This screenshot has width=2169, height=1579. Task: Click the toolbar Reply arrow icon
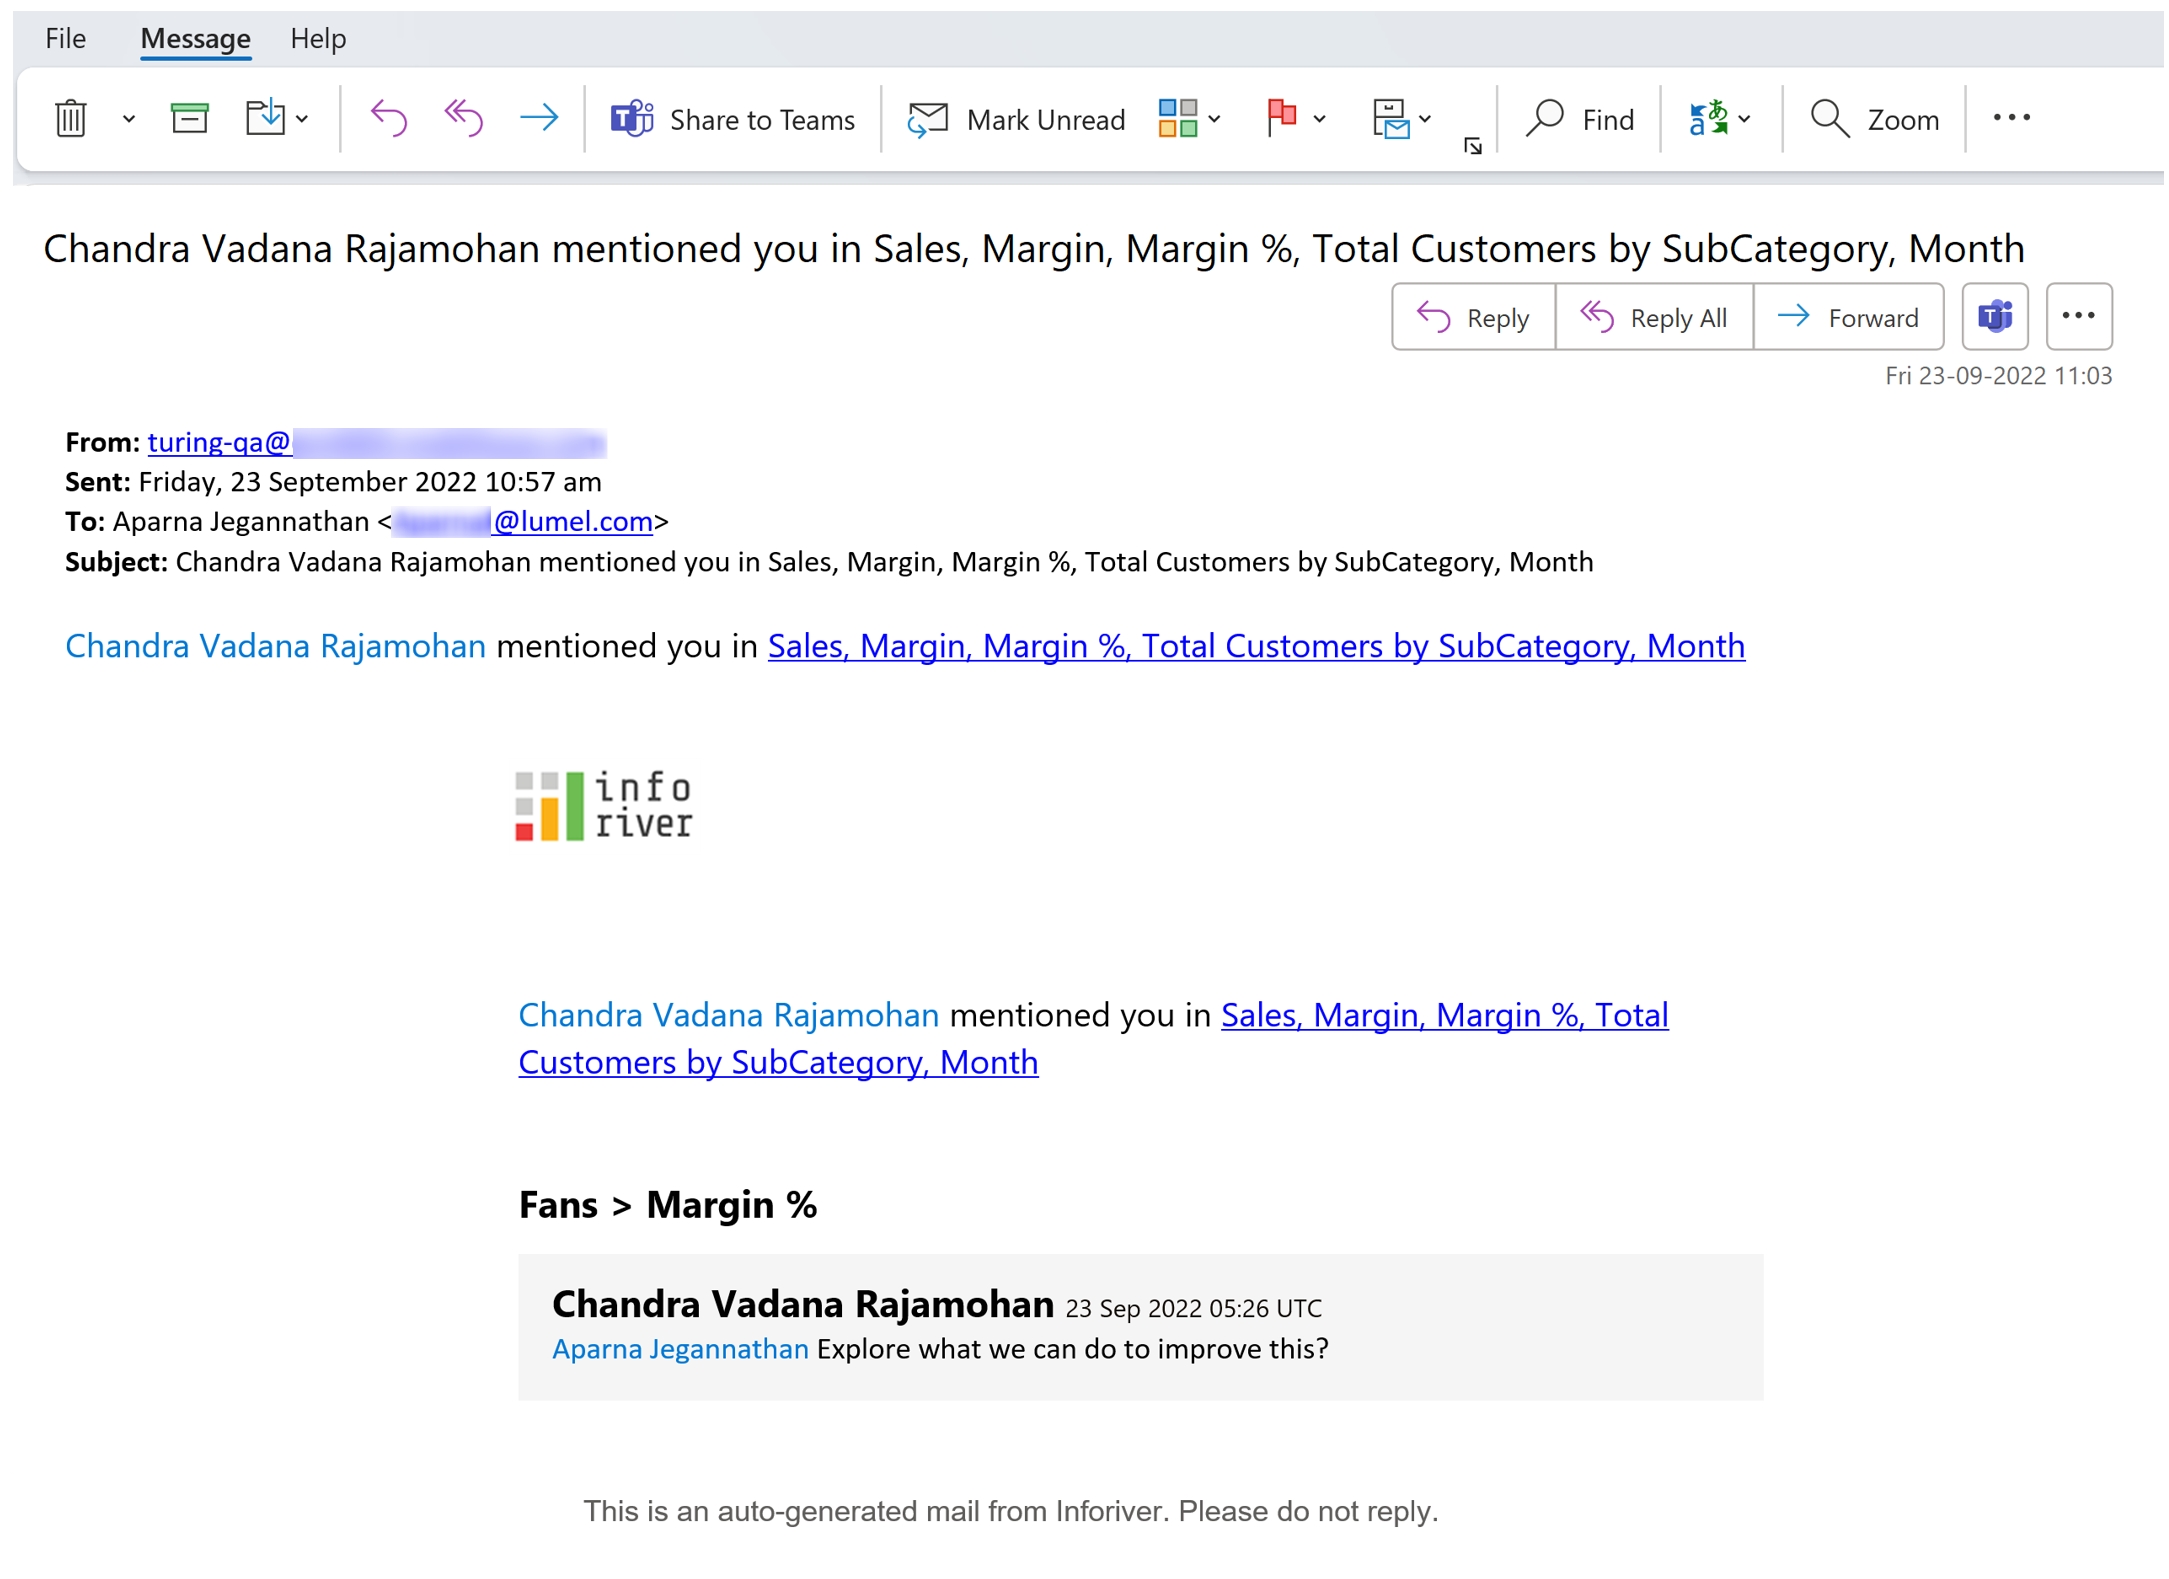point(388,119)
